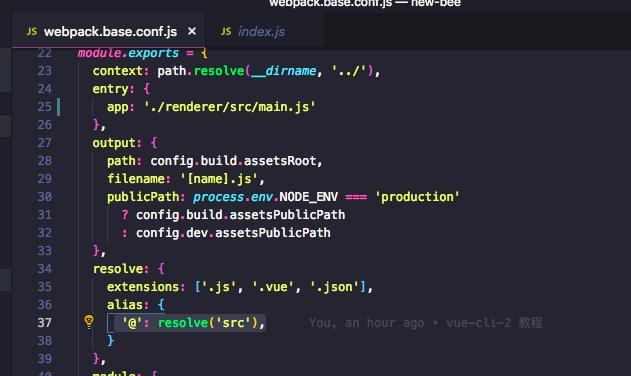631x376 pixels.
Task: Click line number 30 in gutter
Action: [45, 197]
